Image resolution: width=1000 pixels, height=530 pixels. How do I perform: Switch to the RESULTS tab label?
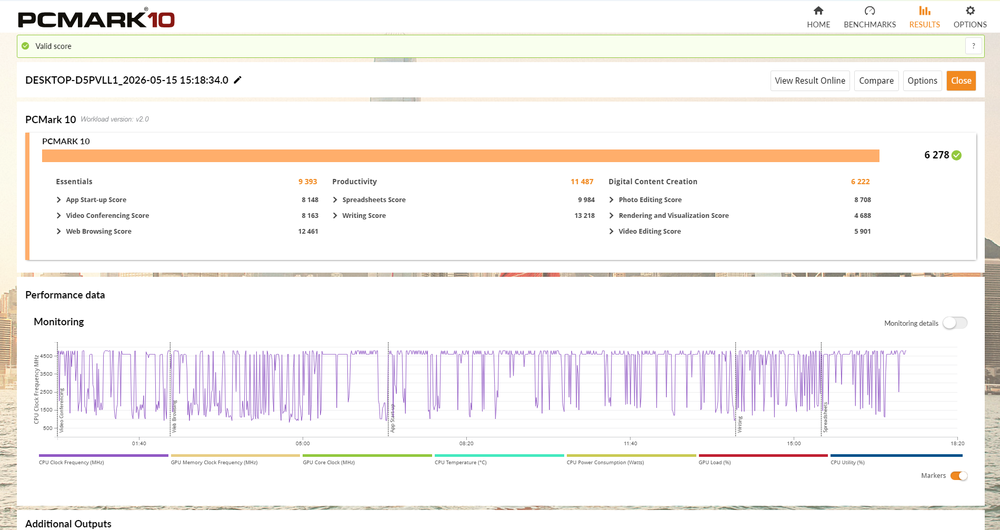(x=924, y=24)
